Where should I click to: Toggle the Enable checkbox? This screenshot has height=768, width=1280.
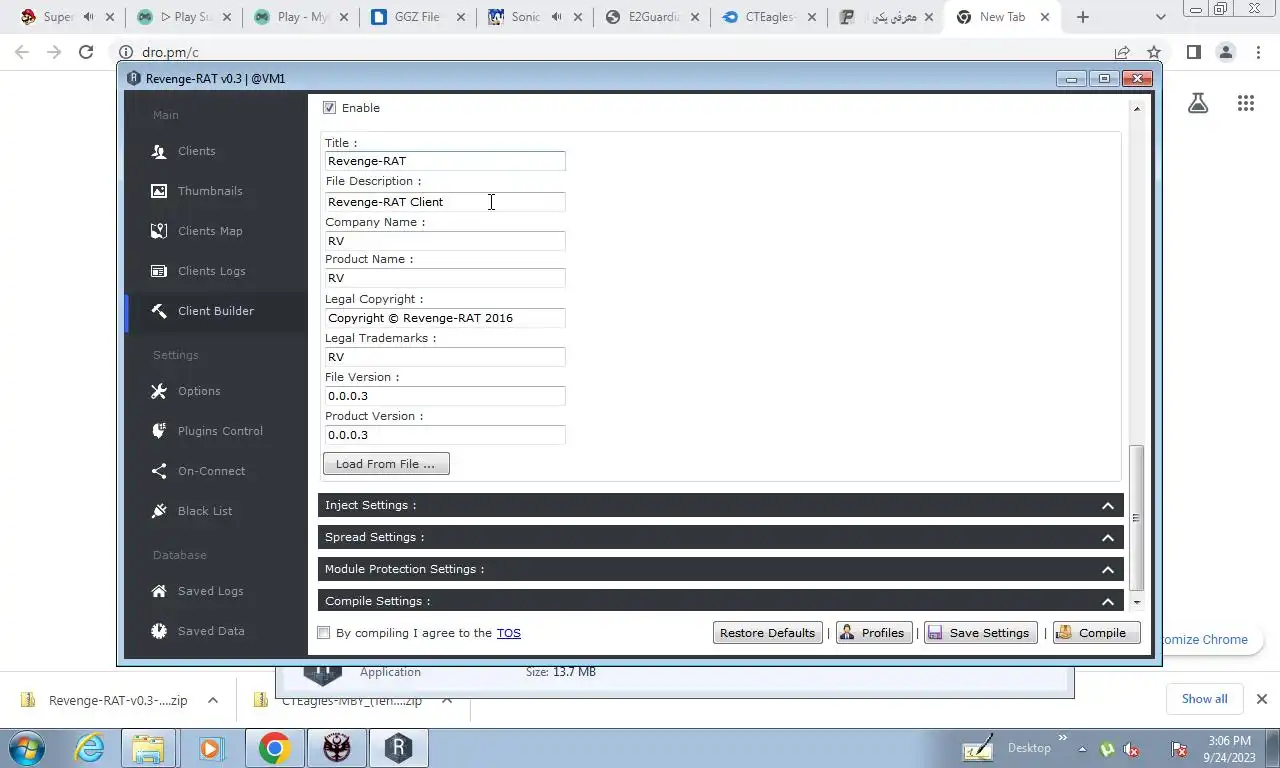click(x=329, y=108)
